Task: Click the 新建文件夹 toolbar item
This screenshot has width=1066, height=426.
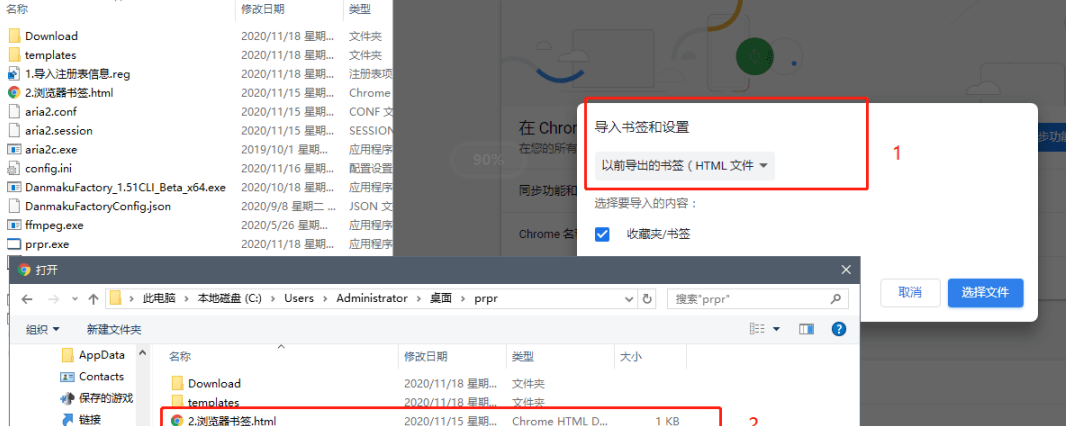Action: point(114,329)
